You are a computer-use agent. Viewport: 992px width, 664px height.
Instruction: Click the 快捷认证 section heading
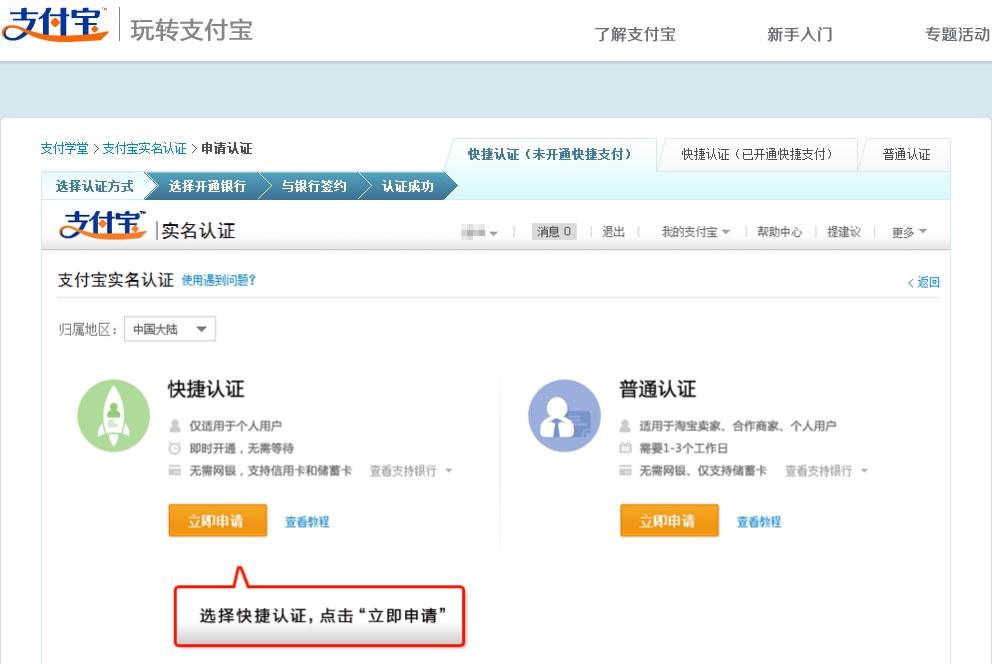206,389
